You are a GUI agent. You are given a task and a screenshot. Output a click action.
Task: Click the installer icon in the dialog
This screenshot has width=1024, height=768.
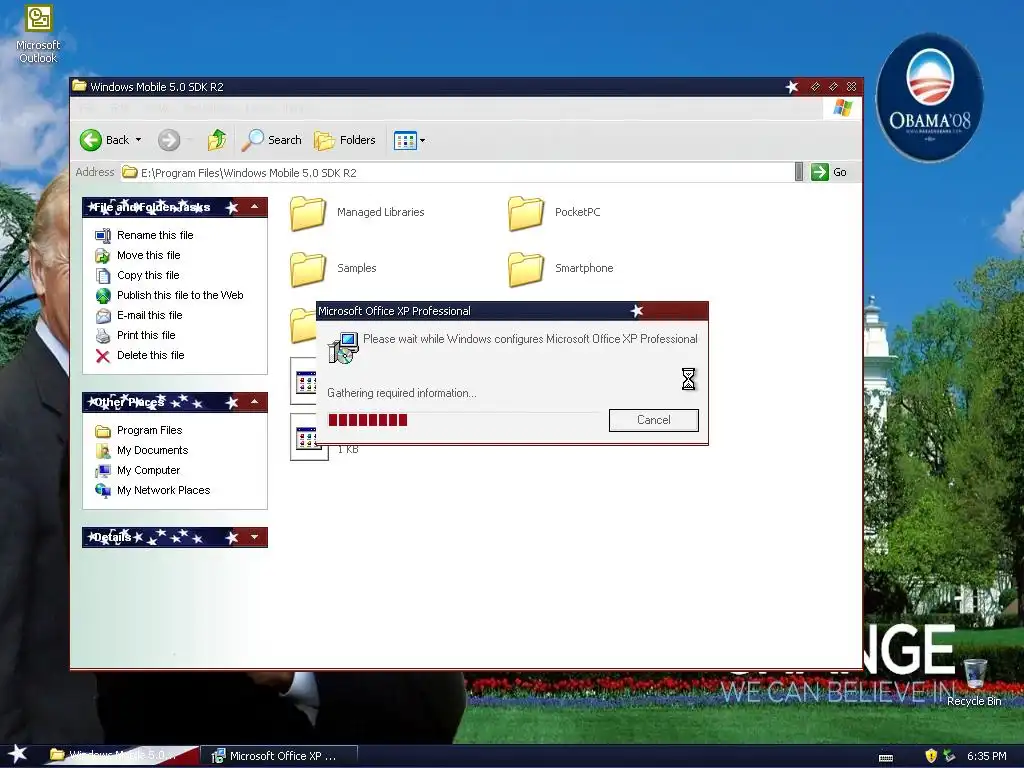[343, 347]
